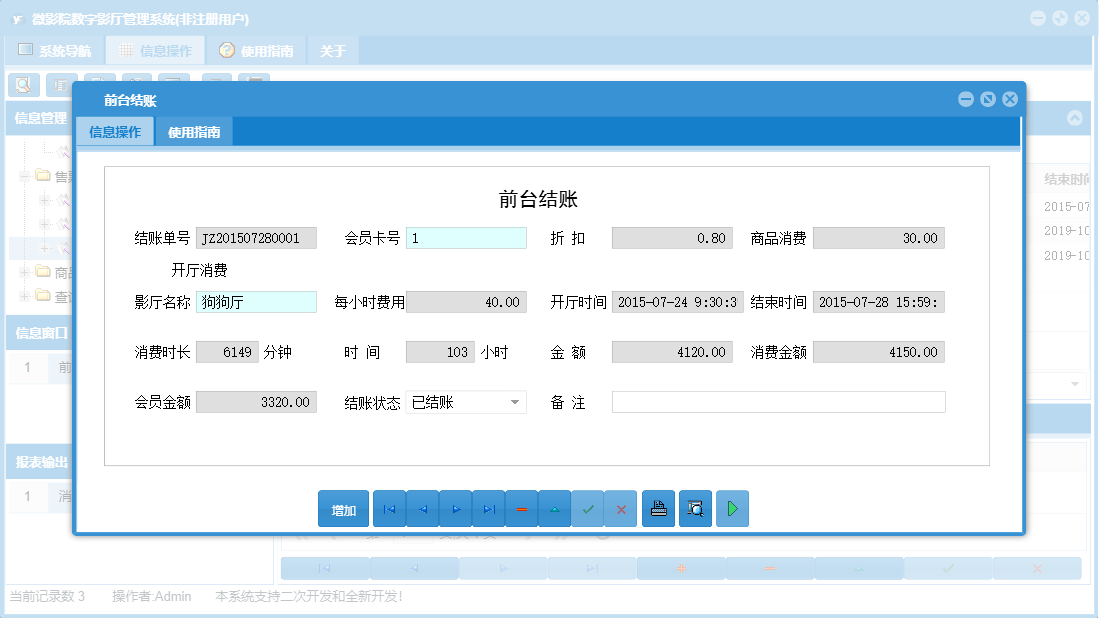The image size is (1099, 618).
Task: Select the magnifier icon in the top toolbar
Action: click(x=22, y=85)
